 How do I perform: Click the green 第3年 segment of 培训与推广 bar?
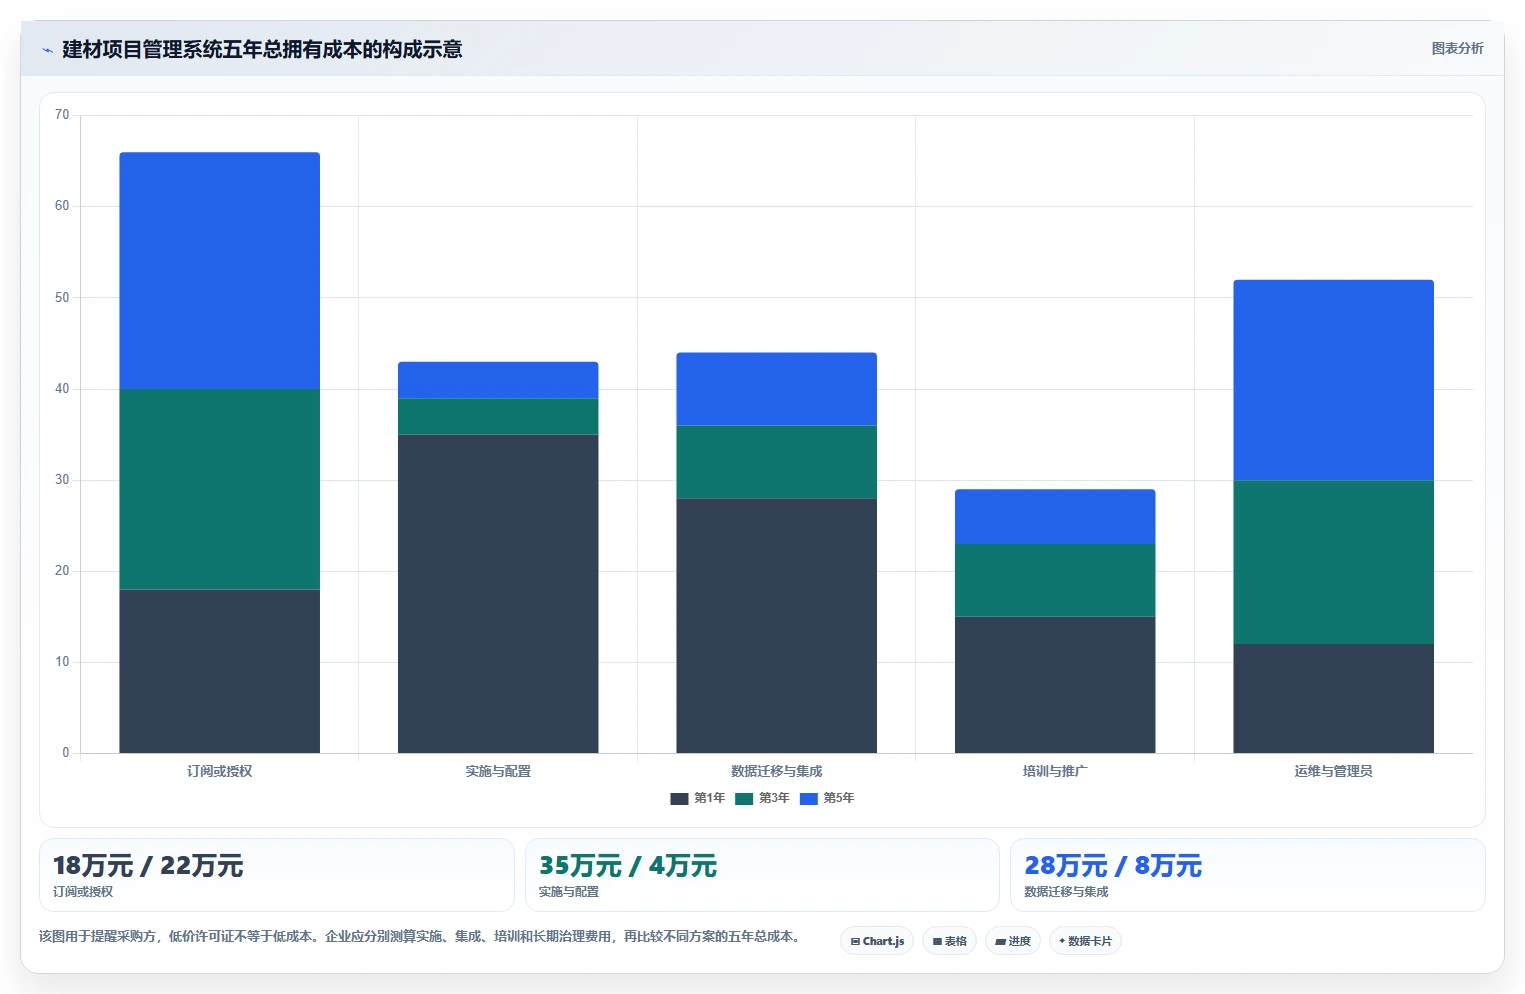(x=1055, y=580)
